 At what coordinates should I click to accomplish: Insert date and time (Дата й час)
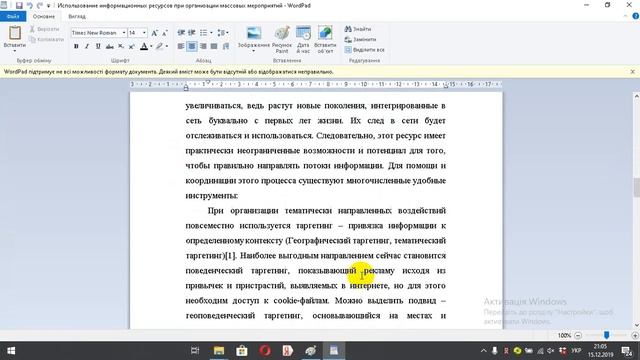click(303, 39)
